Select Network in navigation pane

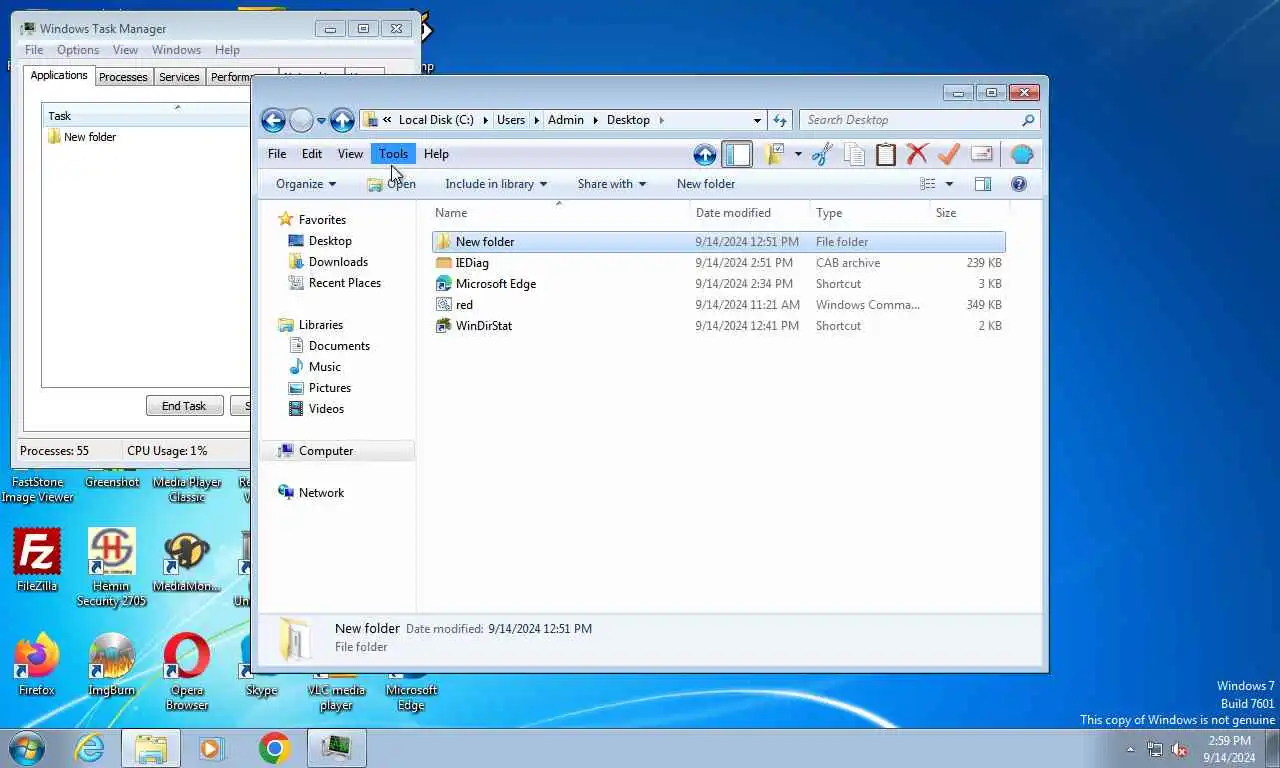tap(321, 493)
